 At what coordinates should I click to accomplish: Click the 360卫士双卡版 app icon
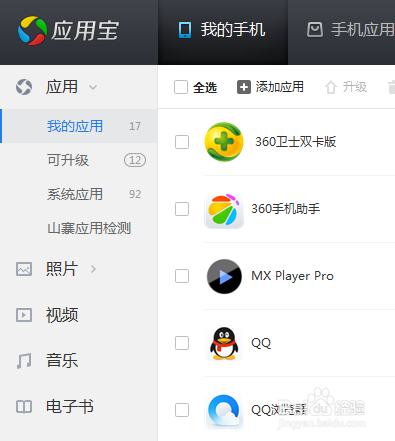pos(224,142)
